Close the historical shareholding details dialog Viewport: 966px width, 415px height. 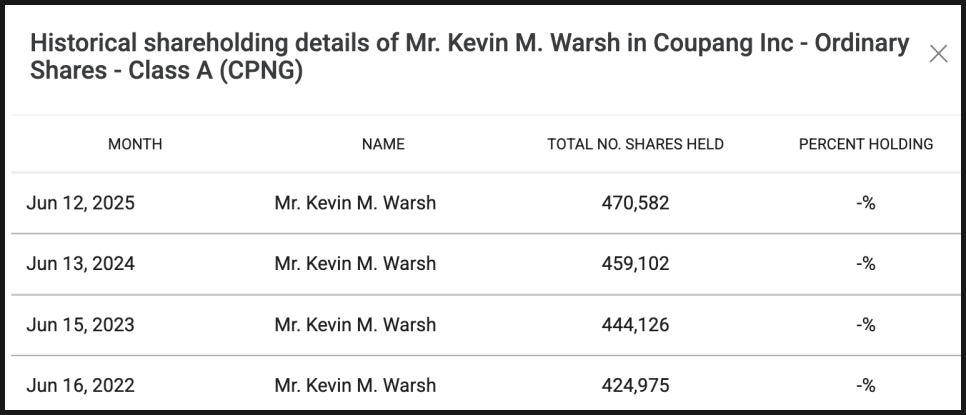[x=938, y=54]
